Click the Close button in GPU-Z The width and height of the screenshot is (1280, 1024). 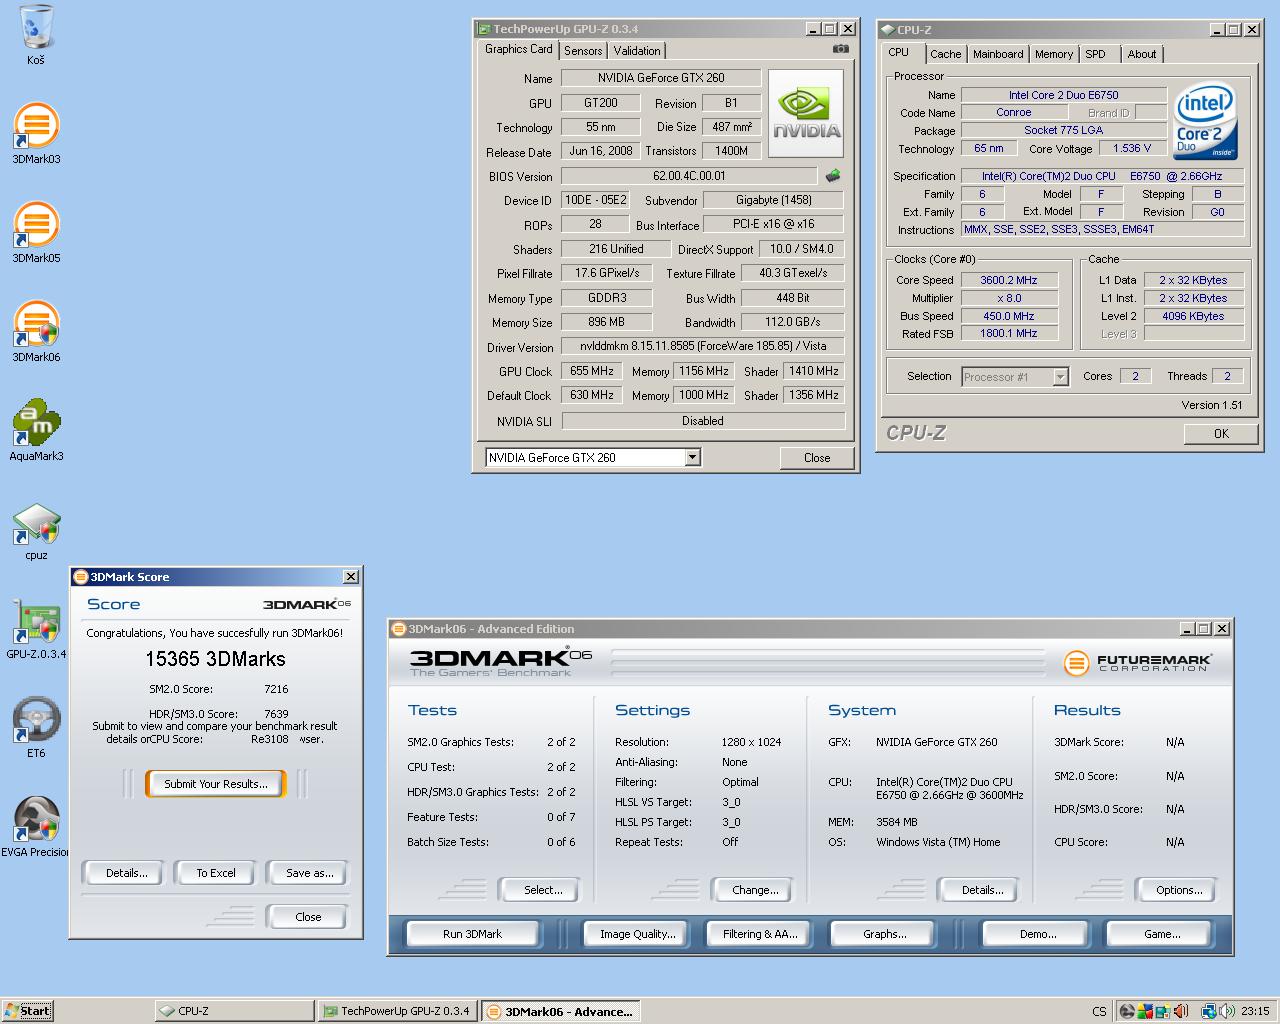click(817, 457)
